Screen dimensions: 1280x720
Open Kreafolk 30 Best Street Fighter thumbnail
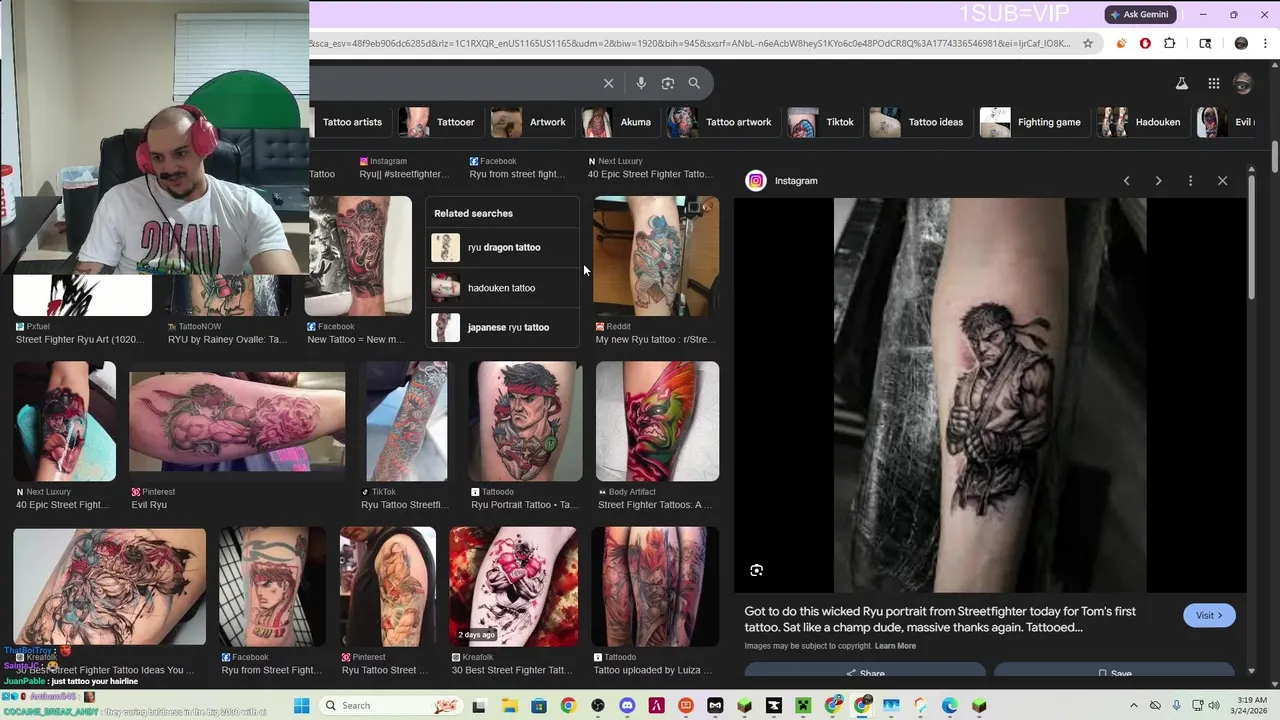point(513,586)
